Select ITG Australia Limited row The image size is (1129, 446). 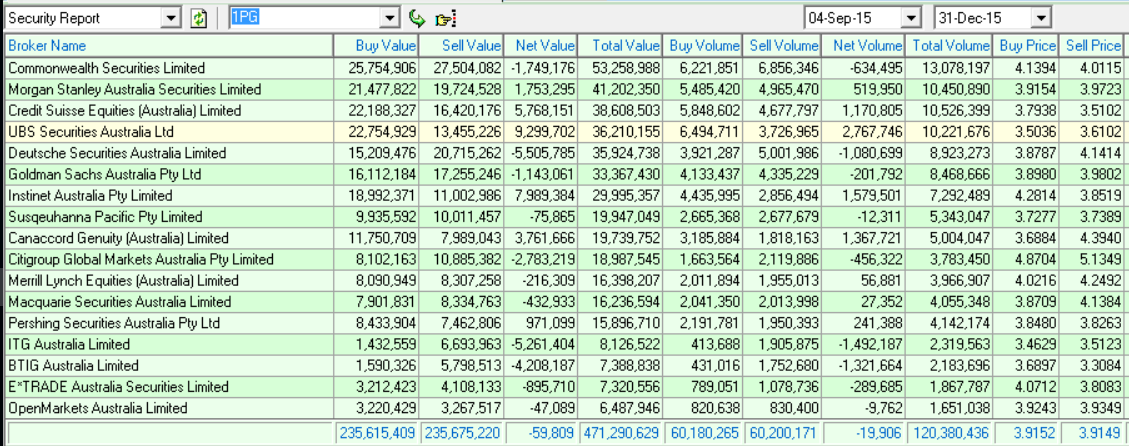[564, 344]
